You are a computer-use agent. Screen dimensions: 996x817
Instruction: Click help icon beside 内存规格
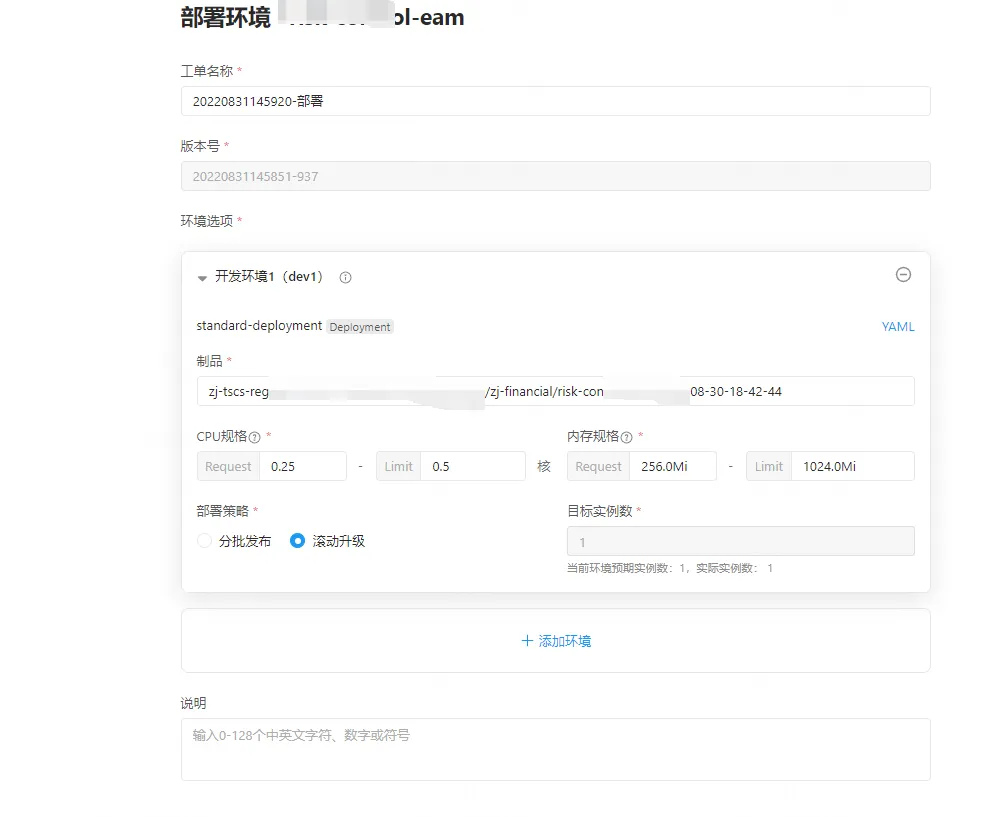pyautogui.click(x=626, y=437)
